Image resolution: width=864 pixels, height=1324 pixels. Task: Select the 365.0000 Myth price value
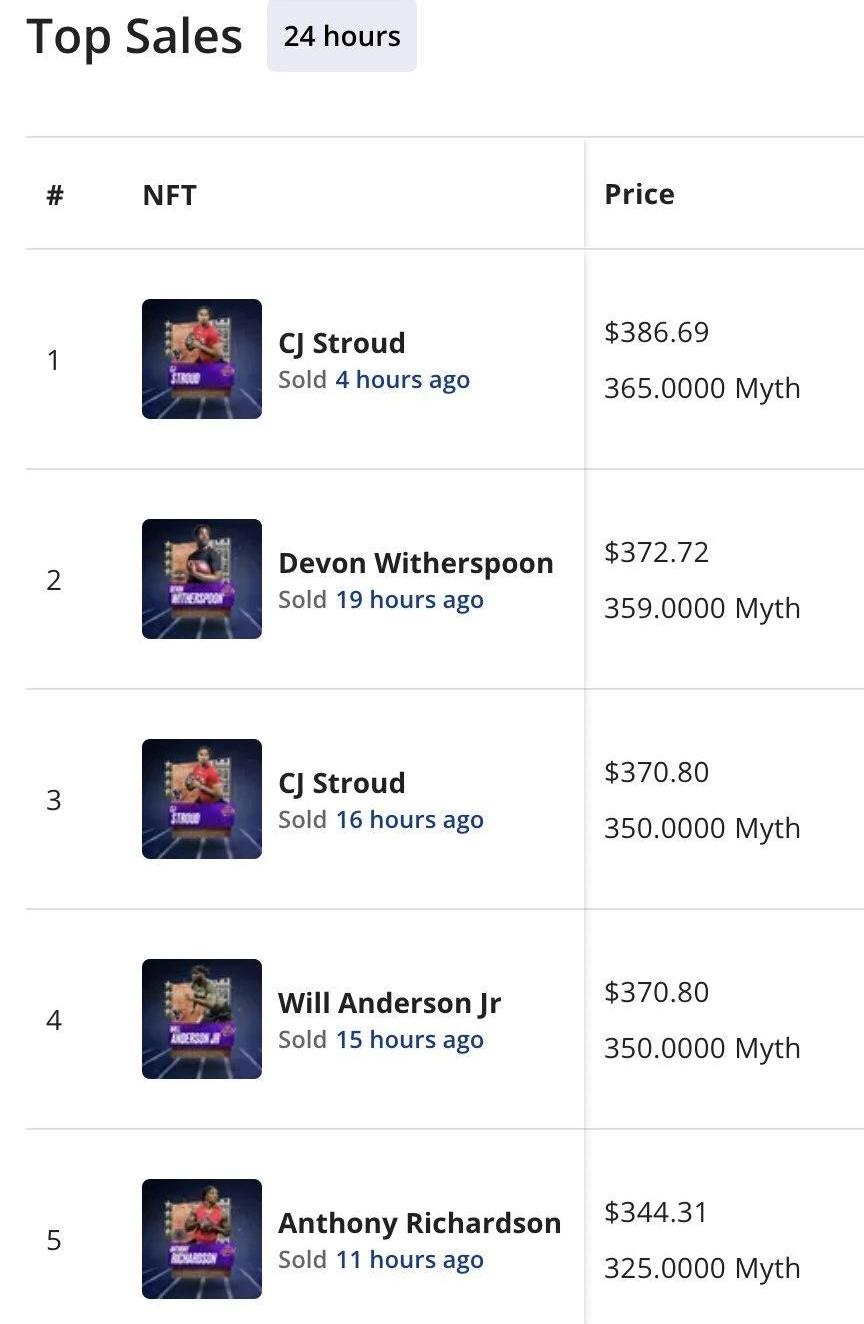point(701,388)
